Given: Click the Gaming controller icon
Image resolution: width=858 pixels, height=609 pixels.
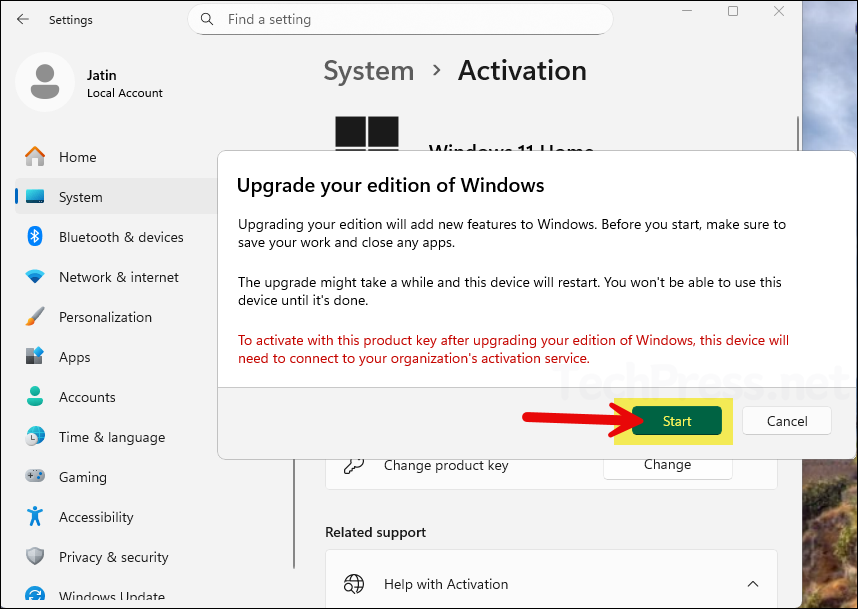Looking at the screenshot, I should click(x=35, y=475).
